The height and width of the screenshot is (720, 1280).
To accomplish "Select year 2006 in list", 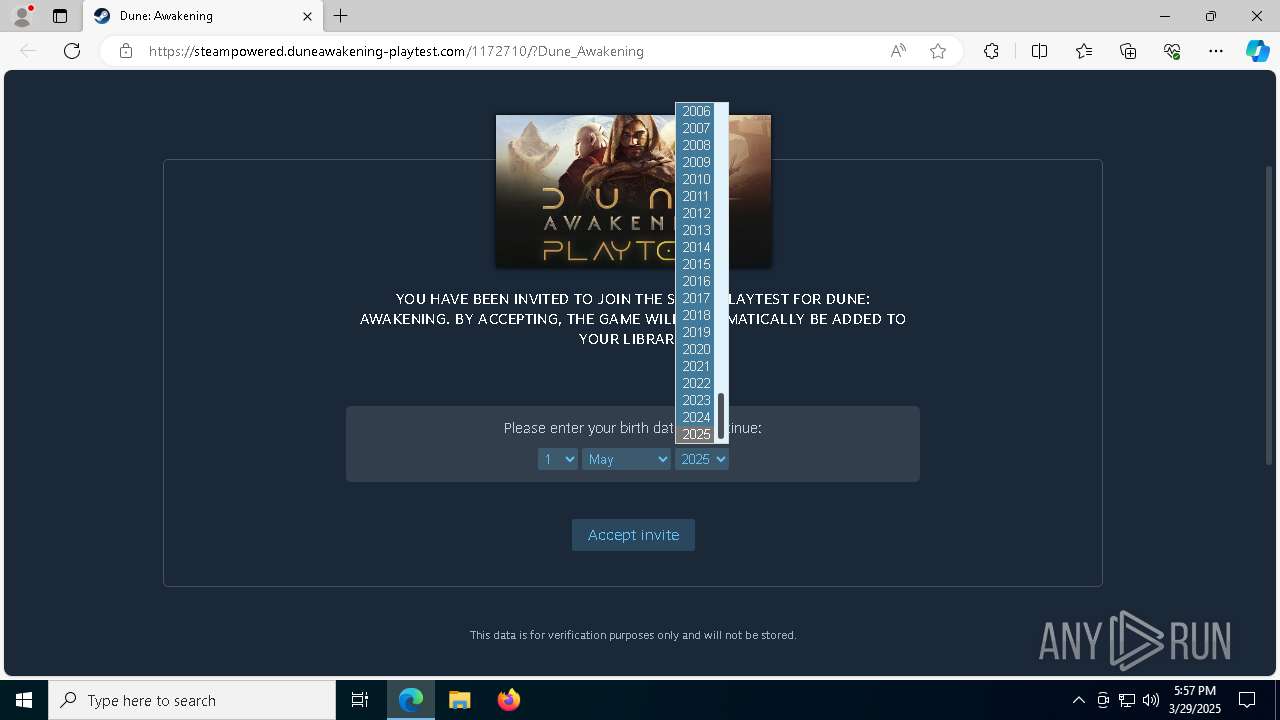I will (x=696, y=111).
